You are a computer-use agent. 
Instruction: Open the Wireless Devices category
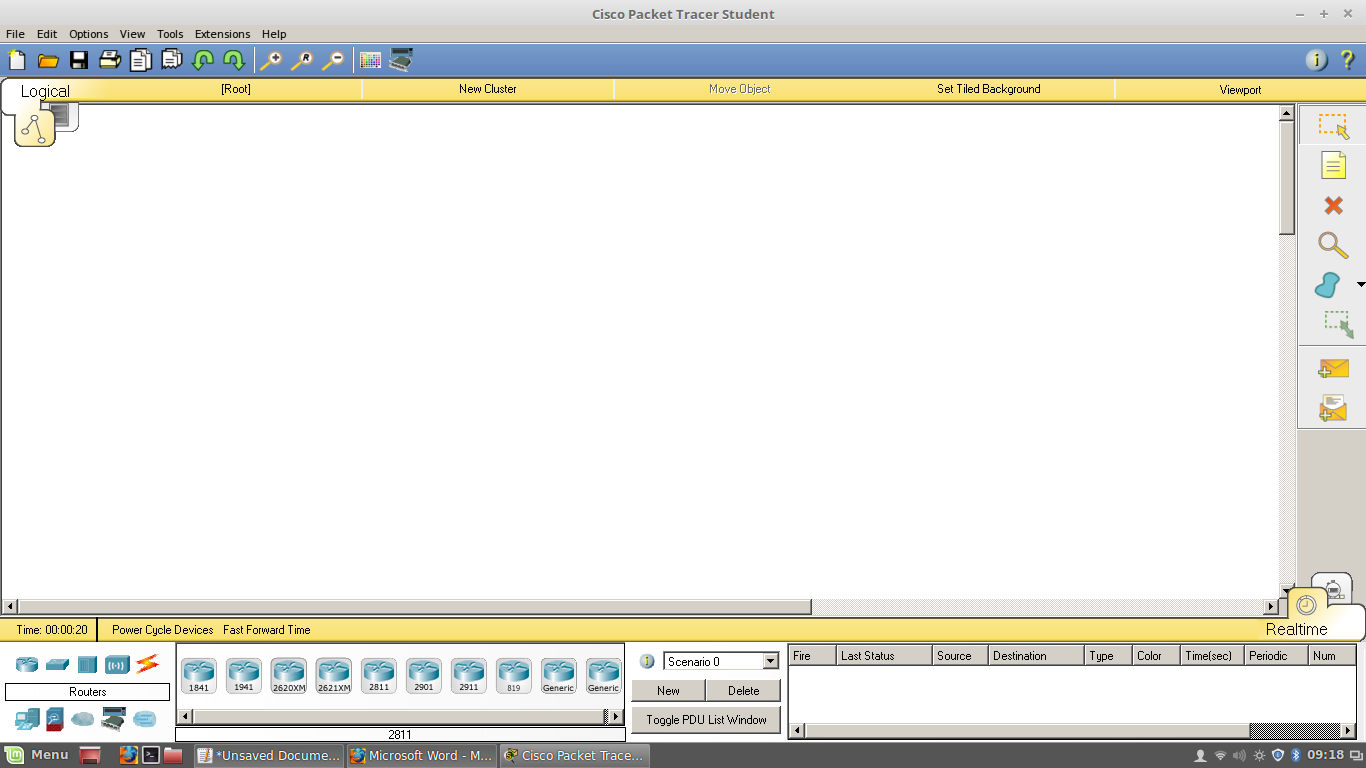point(118,664)
